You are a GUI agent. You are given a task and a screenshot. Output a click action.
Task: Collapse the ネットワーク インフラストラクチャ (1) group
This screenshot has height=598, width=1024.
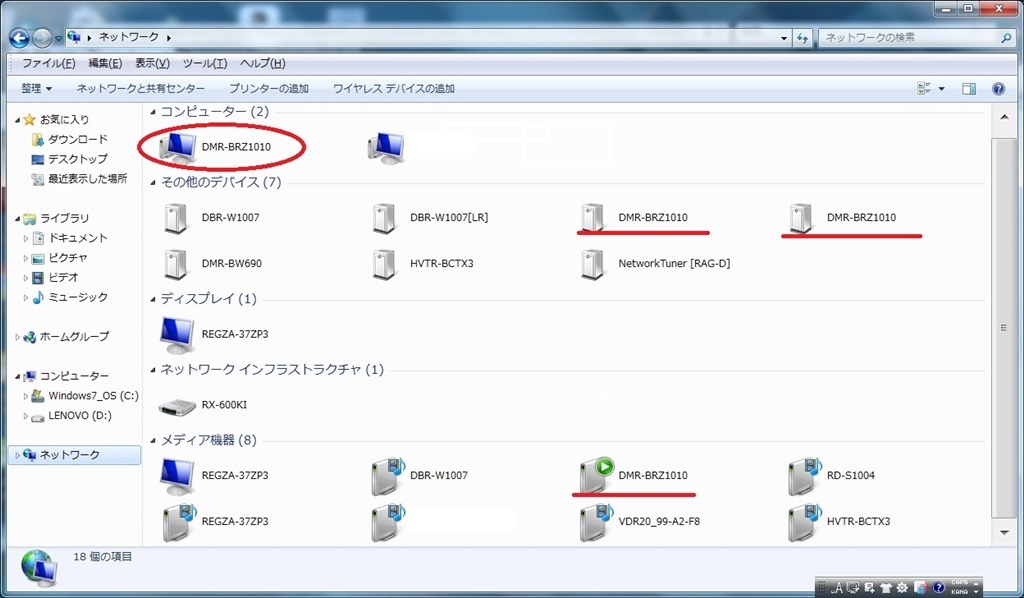(x=153, y=370)
